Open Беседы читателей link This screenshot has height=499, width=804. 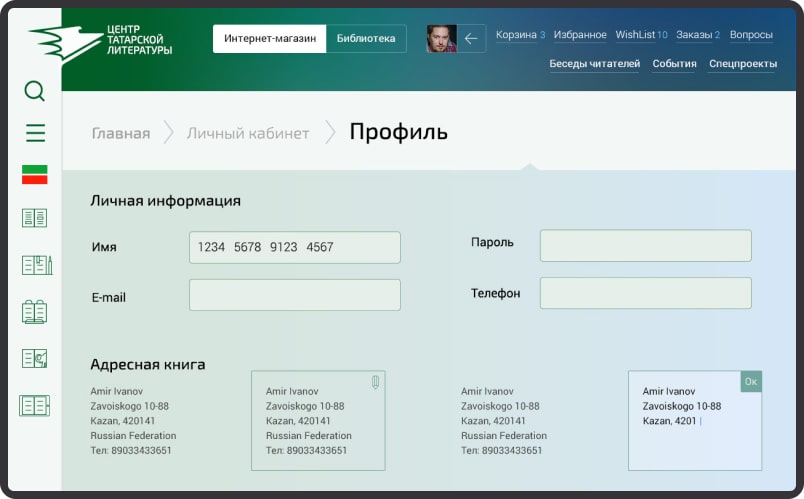click(594, 64)
